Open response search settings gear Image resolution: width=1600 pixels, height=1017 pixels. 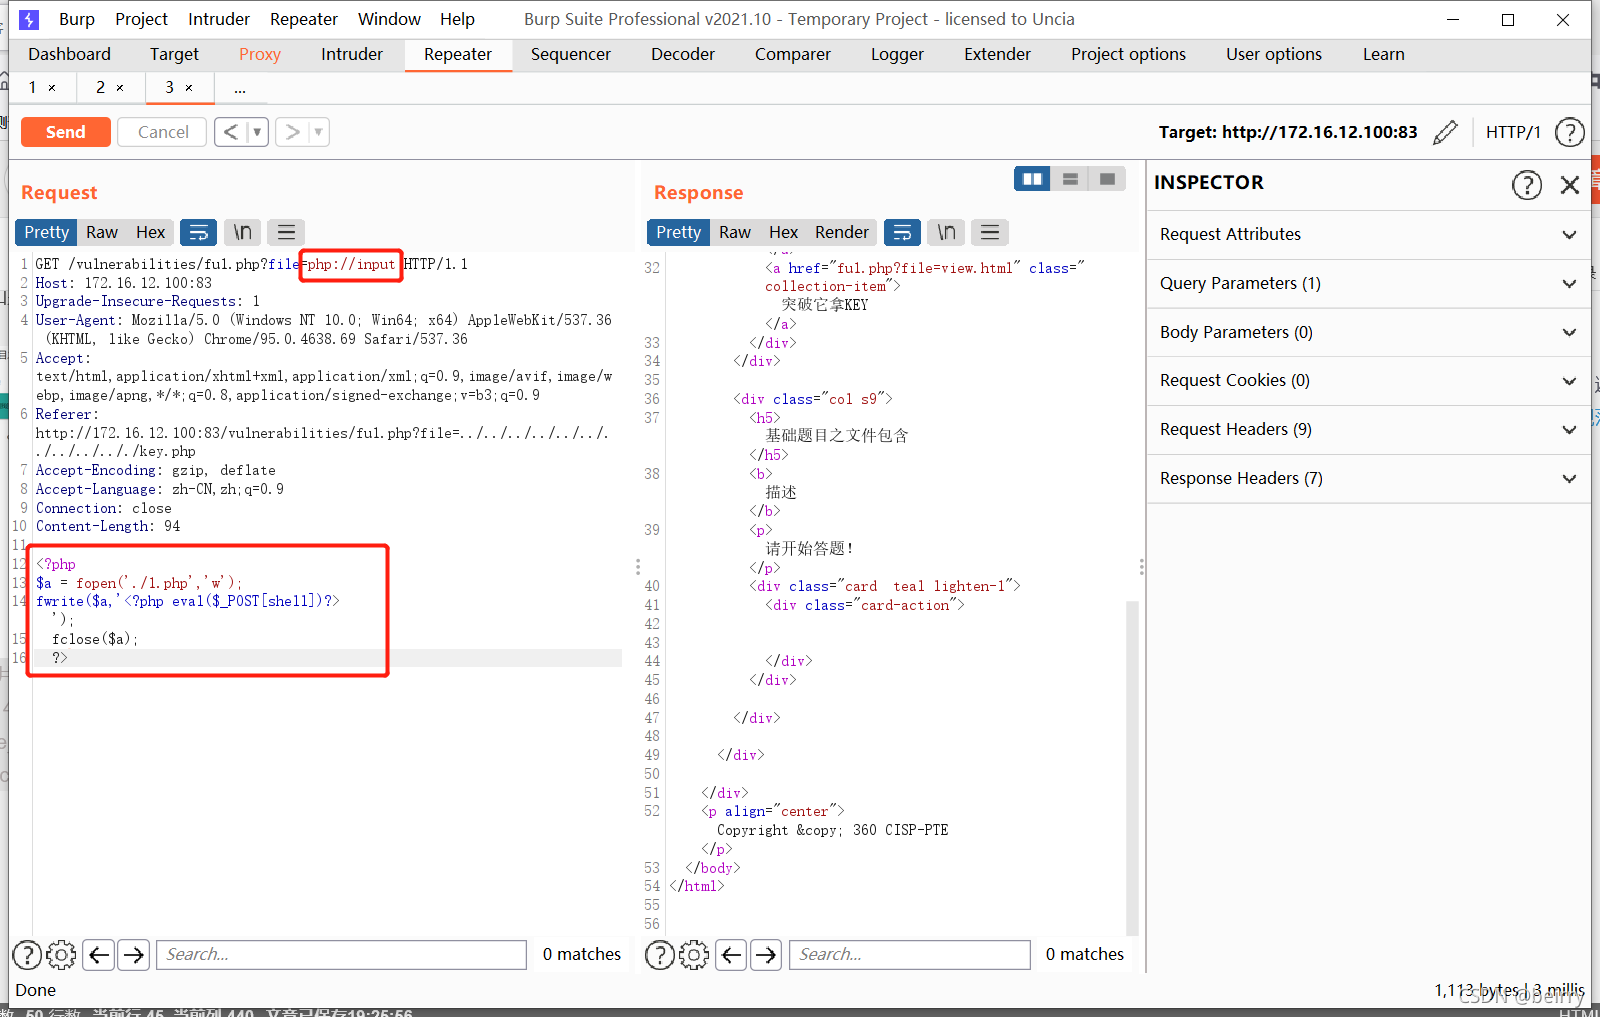[694, 955]
